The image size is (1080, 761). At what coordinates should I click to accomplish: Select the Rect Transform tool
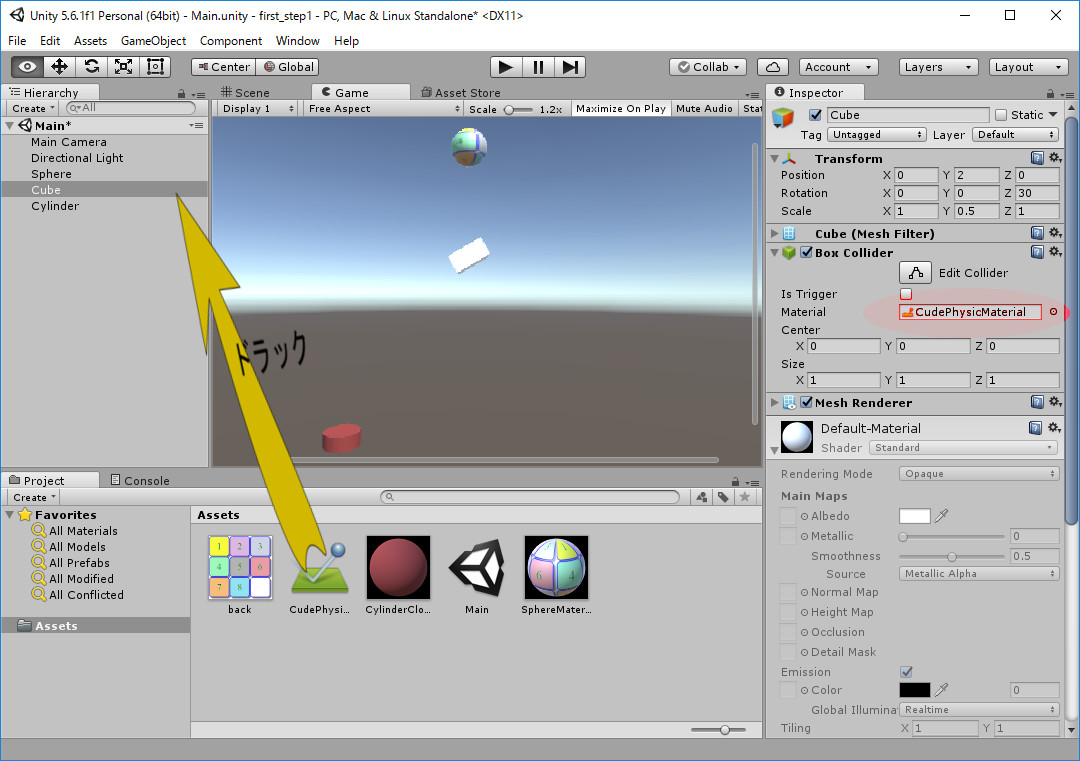click(155, 67)
